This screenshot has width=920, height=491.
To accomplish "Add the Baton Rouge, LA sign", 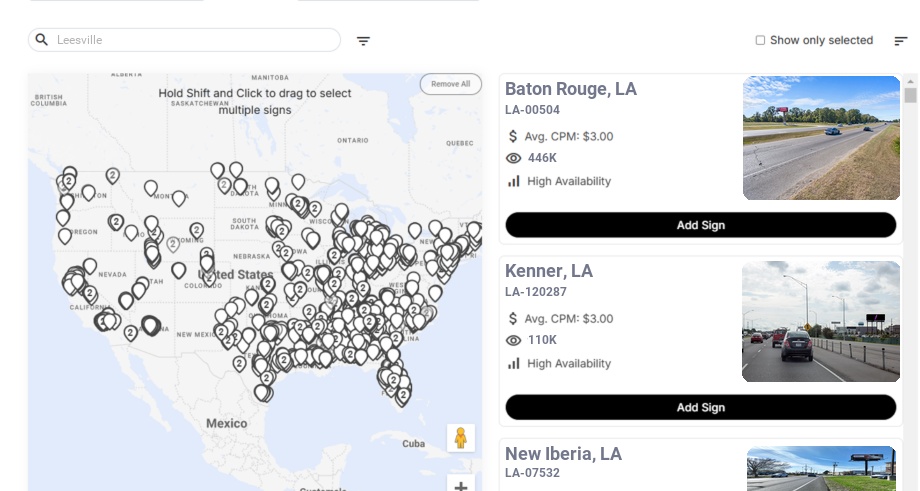I will (x=700, y=225).
